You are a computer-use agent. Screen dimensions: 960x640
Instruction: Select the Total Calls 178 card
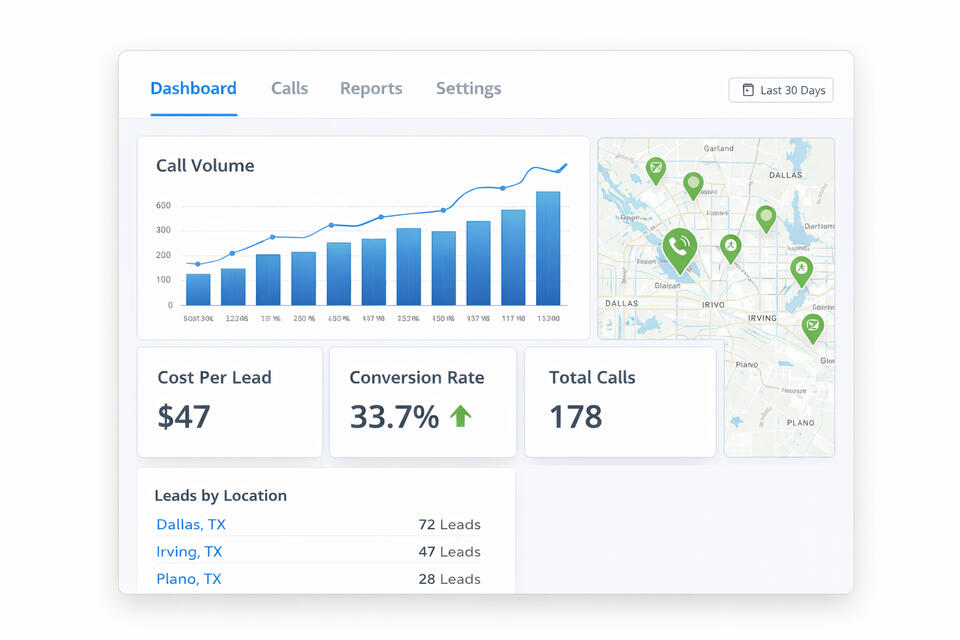coord(620,402)
